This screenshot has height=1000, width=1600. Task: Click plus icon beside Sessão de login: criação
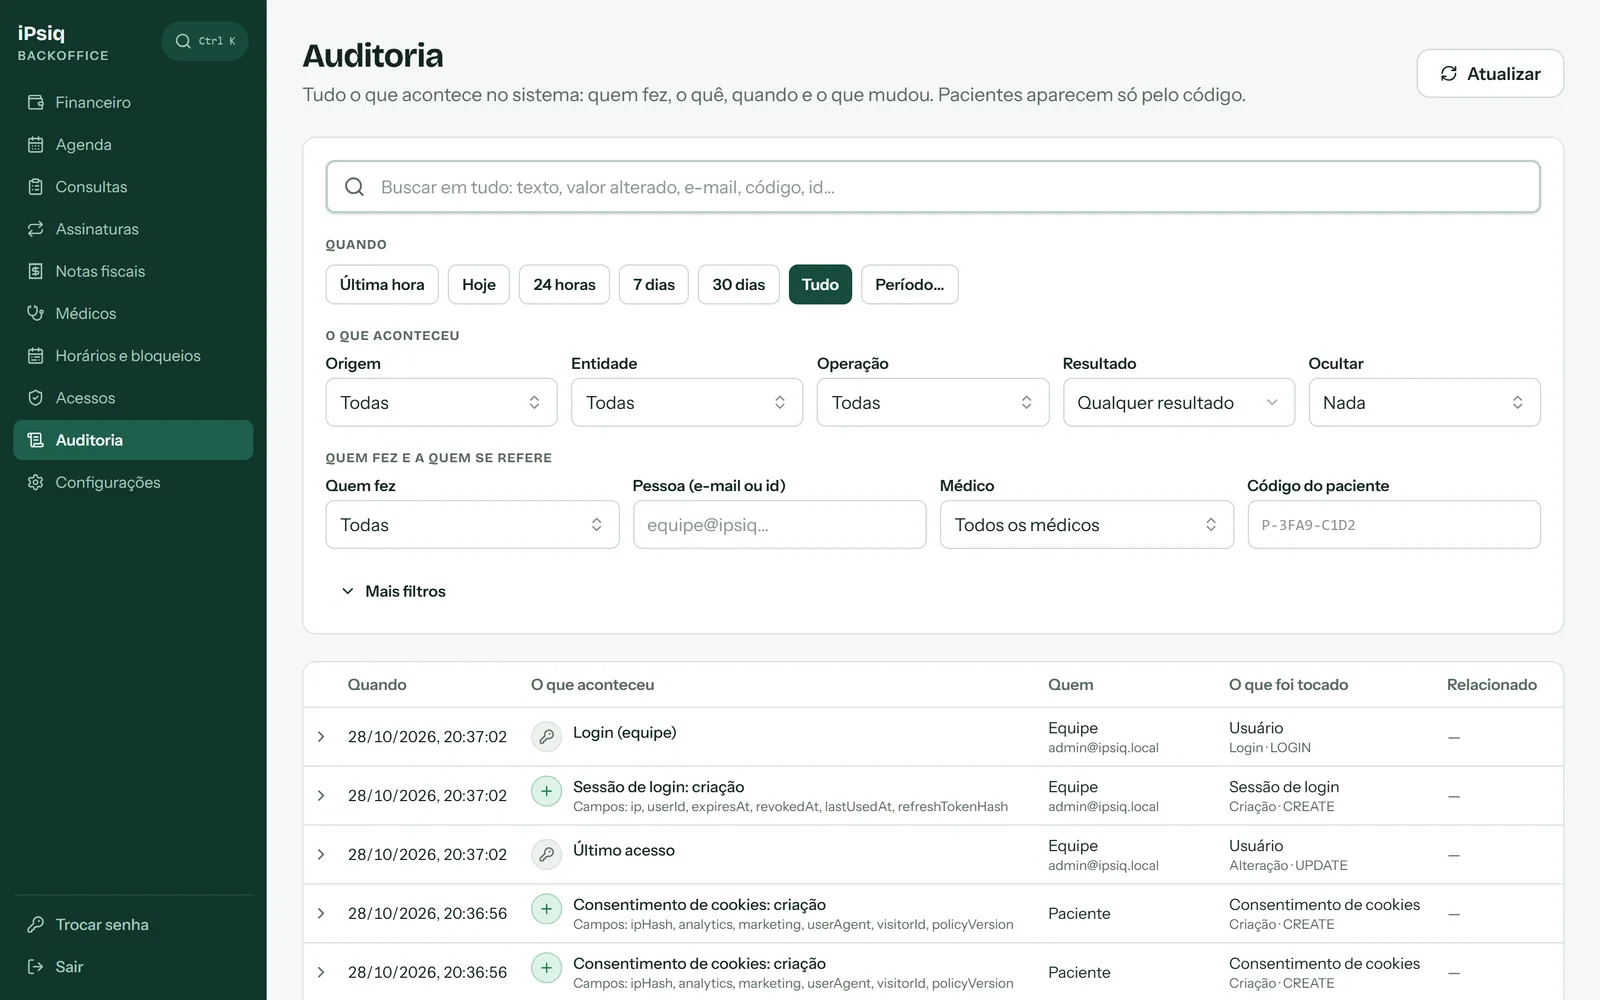[546, 792]
